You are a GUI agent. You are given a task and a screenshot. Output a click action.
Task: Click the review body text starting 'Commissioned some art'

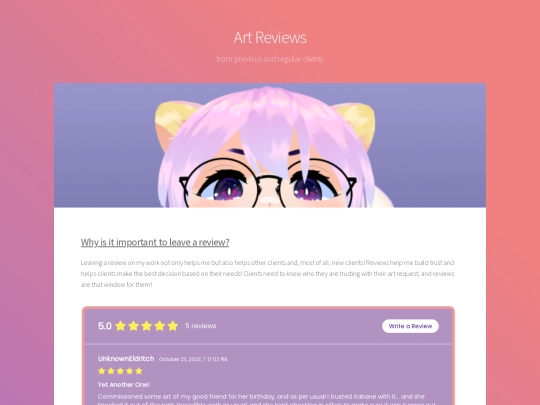coord(267,400)
